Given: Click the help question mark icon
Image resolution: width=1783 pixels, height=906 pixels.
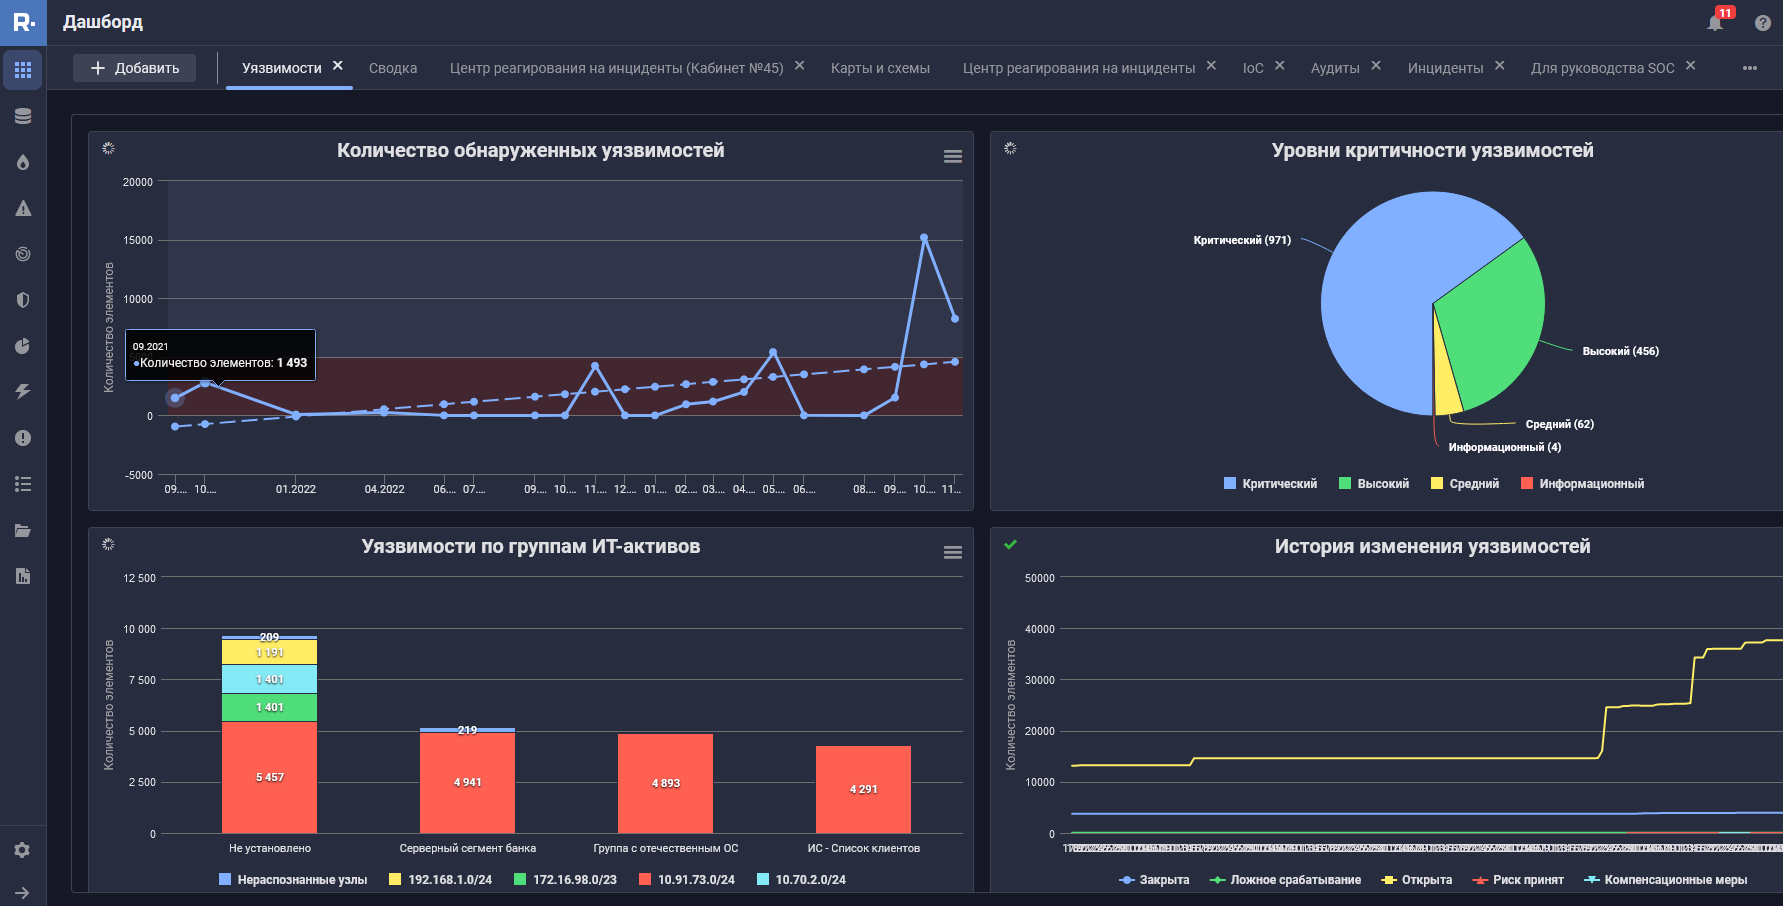Looking at the screenshot, I should coord(1762,23).
